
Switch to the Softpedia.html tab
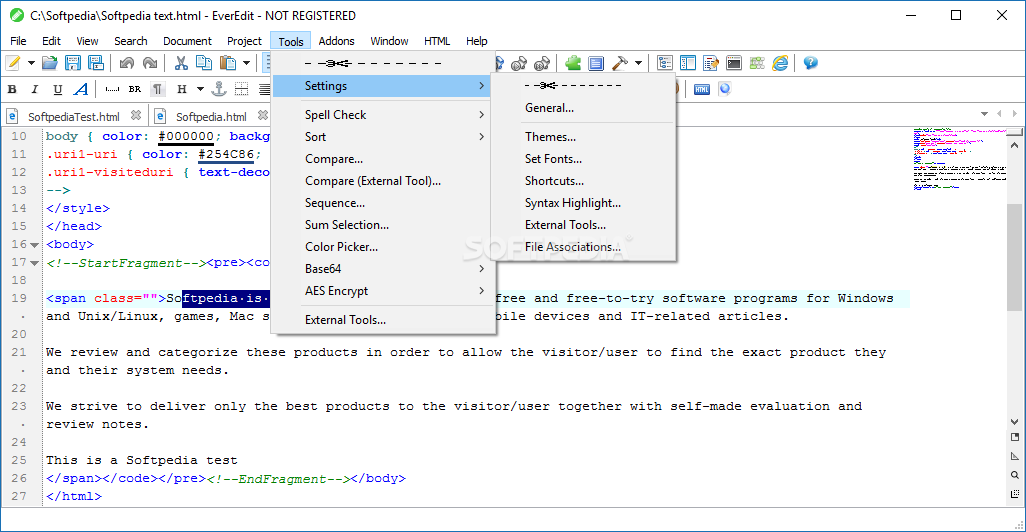[211, 116]
